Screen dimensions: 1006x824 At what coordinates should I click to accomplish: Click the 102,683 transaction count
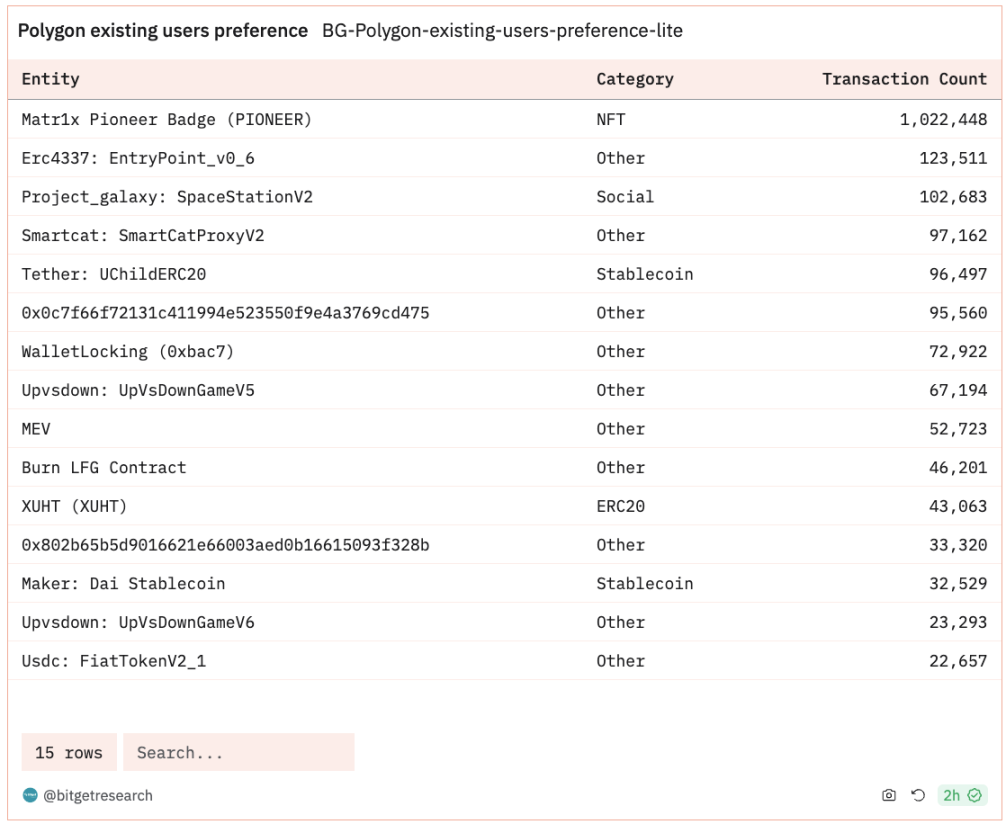[x=953, y=196]
